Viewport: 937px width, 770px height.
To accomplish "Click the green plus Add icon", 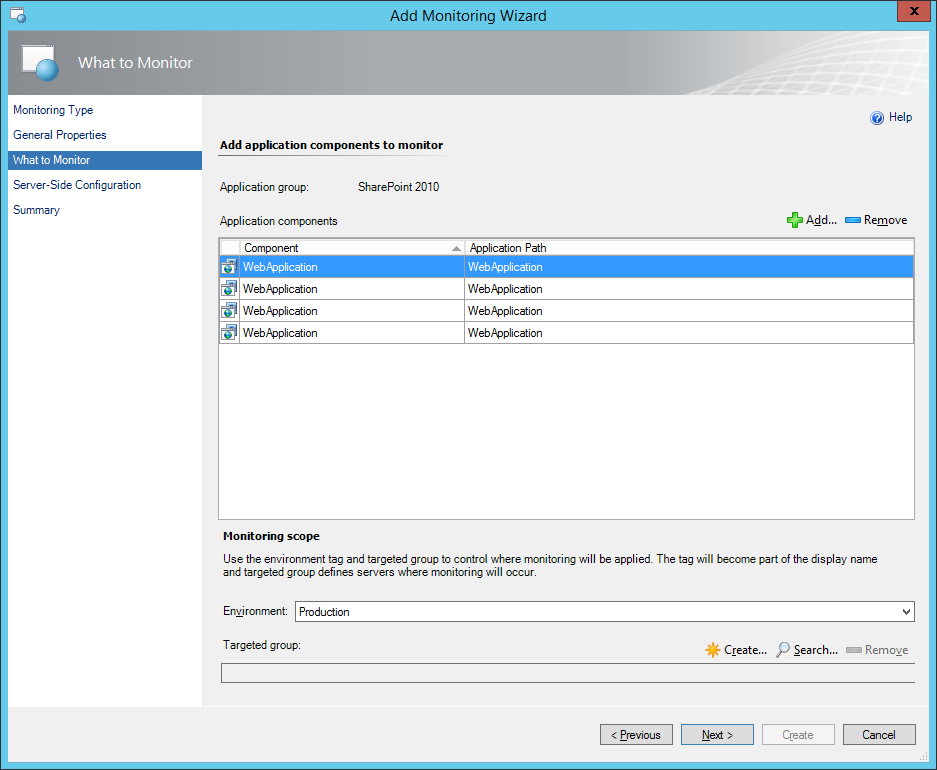I will click(x=795, y=220).
